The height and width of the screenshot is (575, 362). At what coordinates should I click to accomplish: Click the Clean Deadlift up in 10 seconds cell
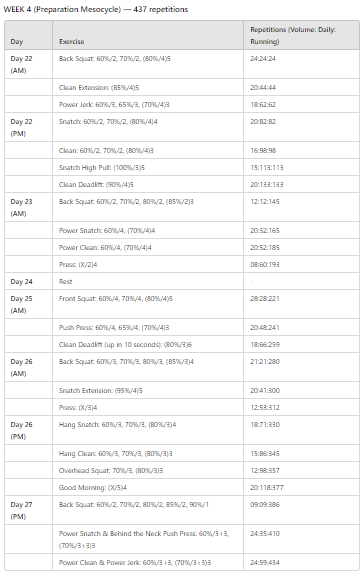pyautogui.click(x=148, y=344)
